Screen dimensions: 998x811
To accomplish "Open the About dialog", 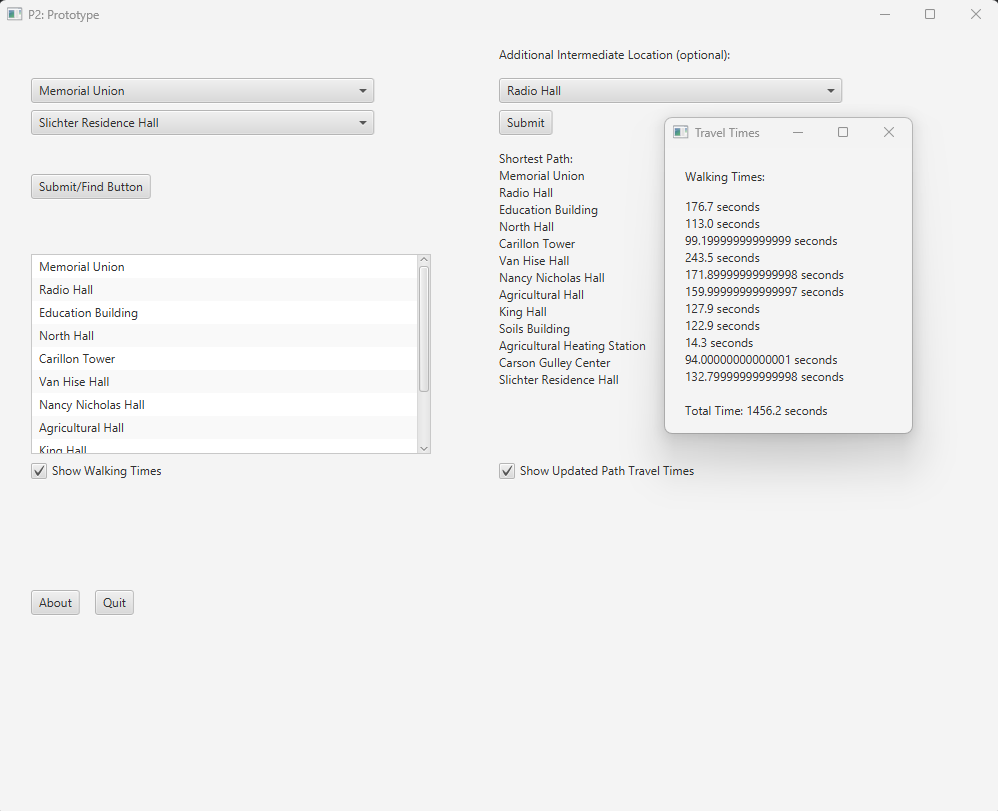I will click(55, 603).
